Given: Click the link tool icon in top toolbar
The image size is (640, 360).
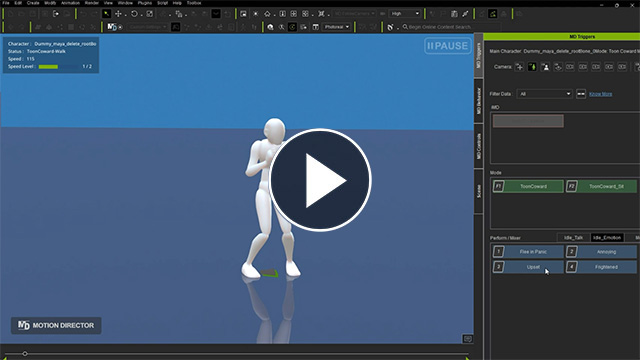Looking at the screenshot, I should tap(465, 13).
